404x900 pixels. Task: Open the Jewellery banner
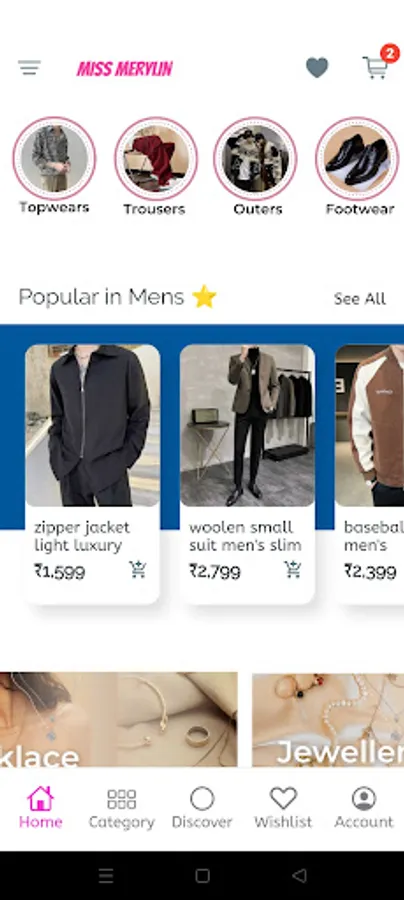(x=328, y=719)
